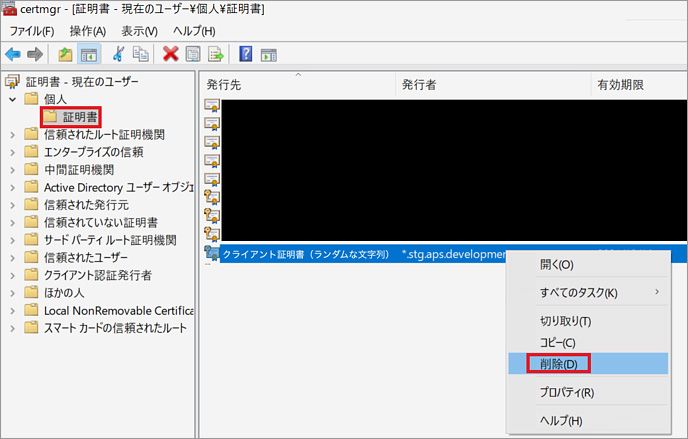Expand the Active Directory ユーザー オブジェクト node
This screenshot has height=439, width=688.
(13, 187)
